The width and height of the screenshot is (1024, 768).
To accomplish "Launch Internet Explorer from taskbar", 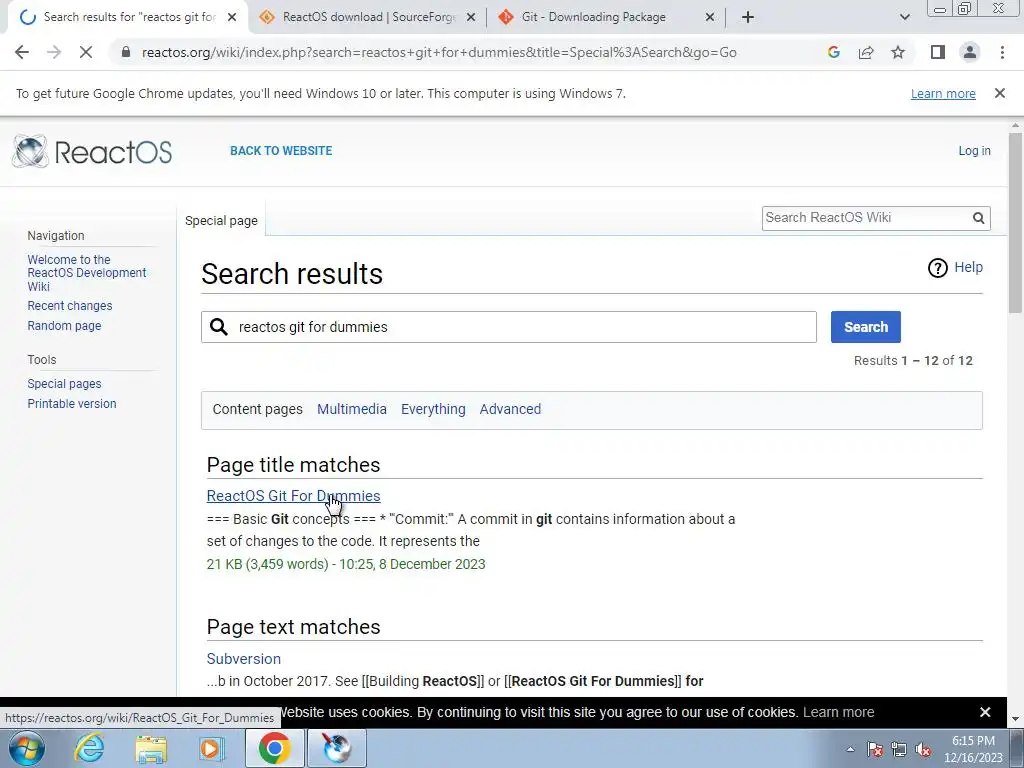I will 89,748.
